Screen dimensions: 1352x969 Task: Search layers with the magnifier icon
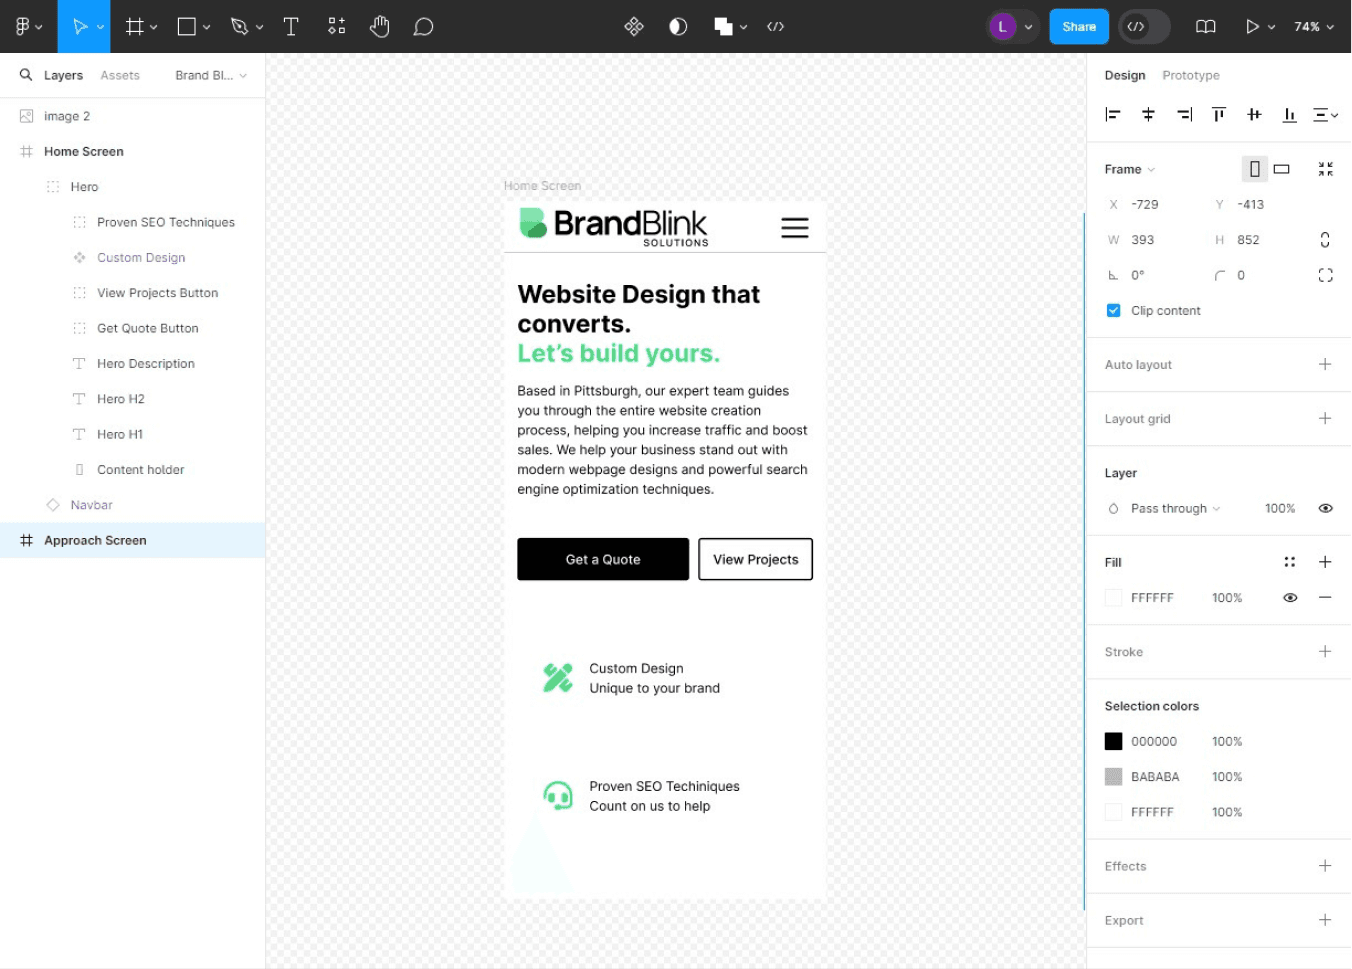point(26,75)
